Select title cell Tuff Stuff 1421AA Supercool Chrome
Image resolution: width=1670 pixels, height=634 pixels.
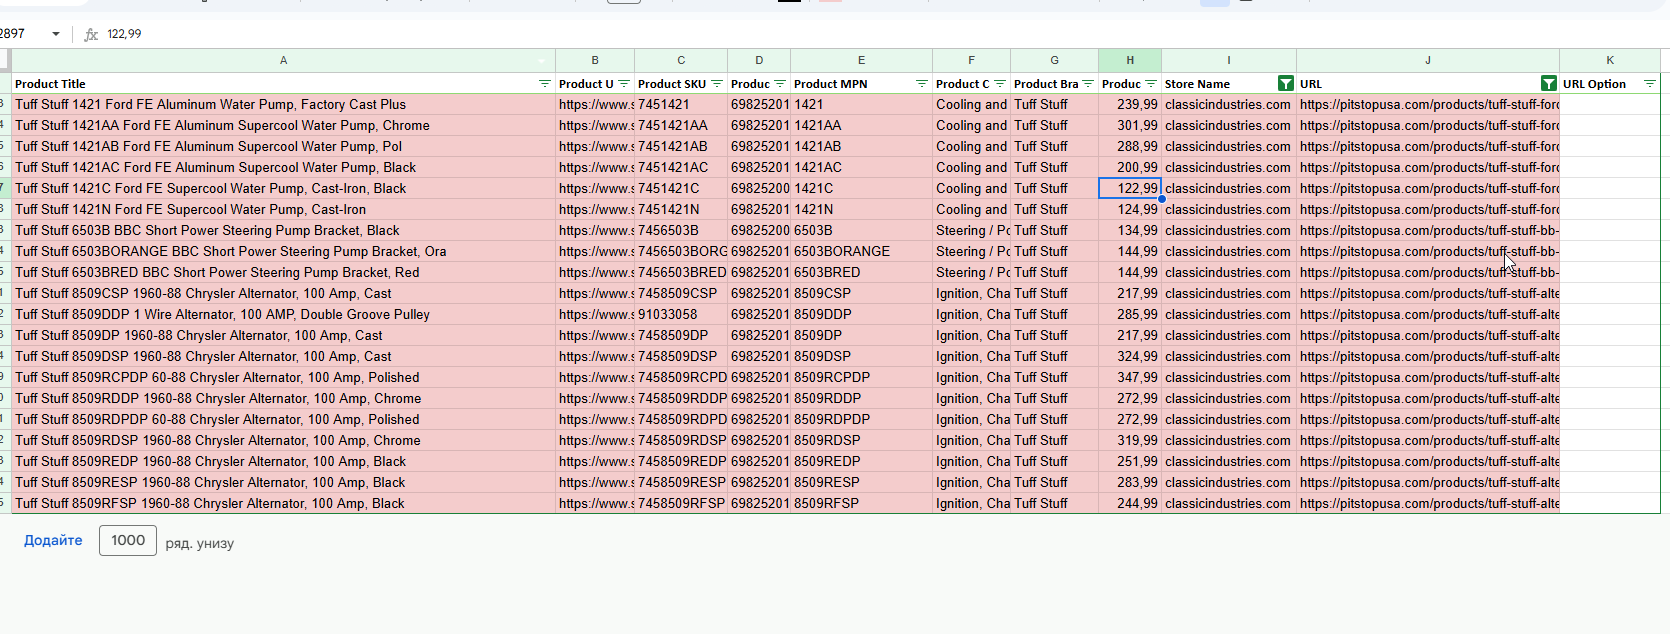click(284, 125)
